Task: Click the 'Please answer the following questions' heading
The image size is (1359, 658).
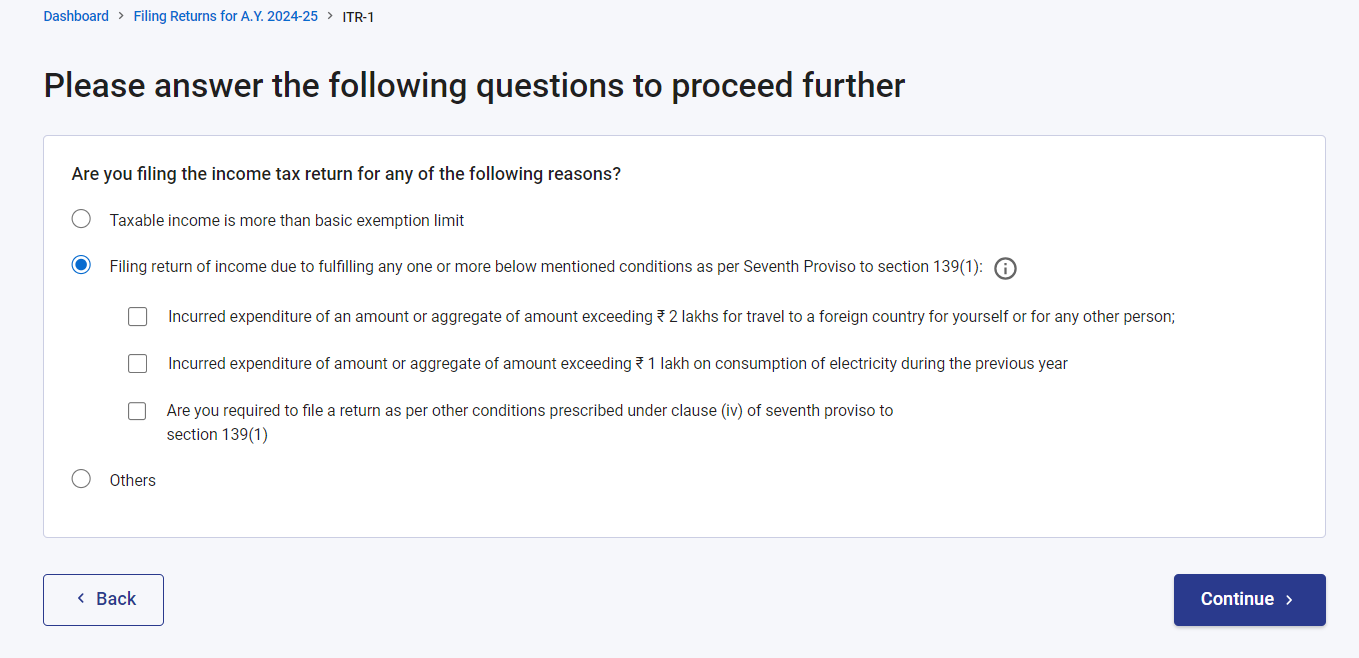Action: pyautogui.click(x=474, y=86)
